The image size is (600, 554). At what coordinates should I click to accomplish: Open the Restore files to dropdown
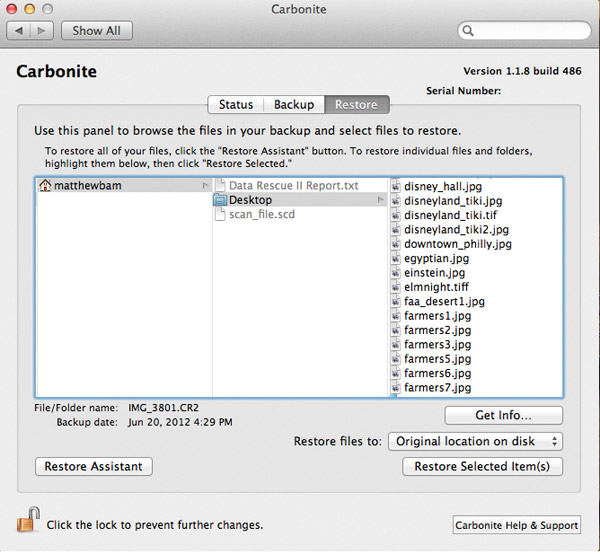pos(475,442)
